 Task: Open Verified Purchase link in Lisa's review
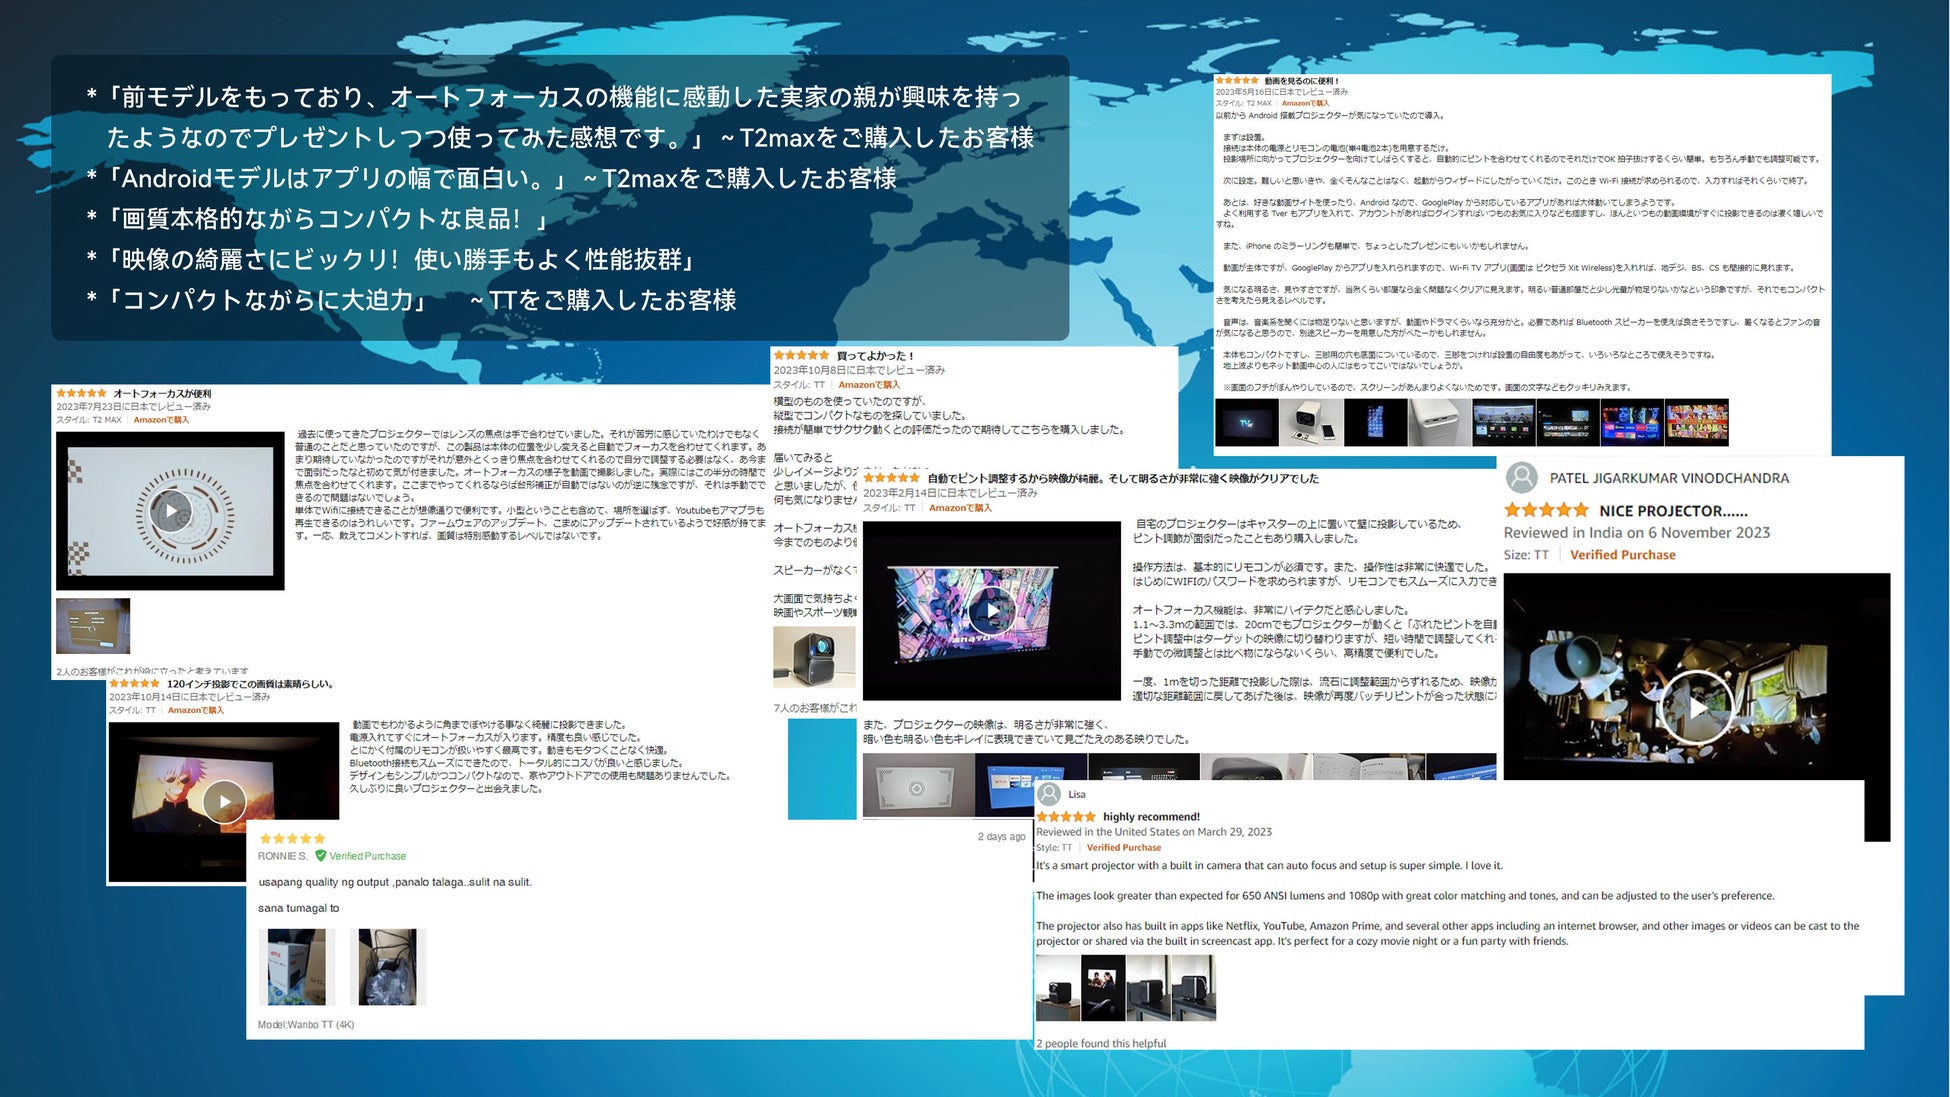pyautogui.click(x=1123, y=848)
